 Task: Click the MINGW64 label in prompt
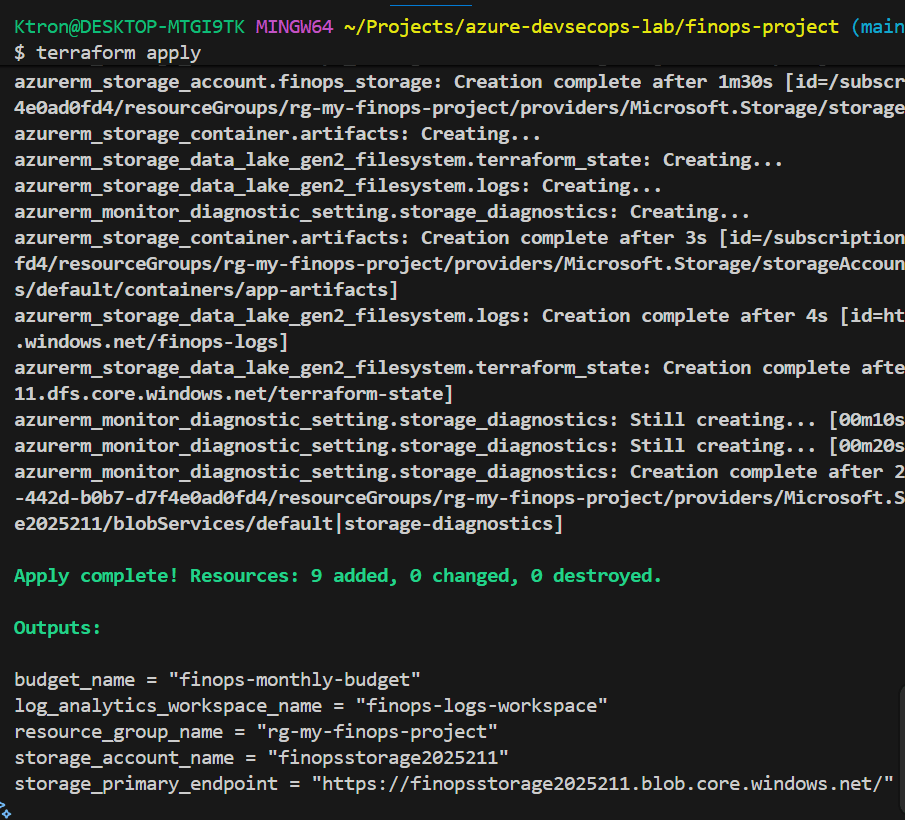[x=294, y=27]
